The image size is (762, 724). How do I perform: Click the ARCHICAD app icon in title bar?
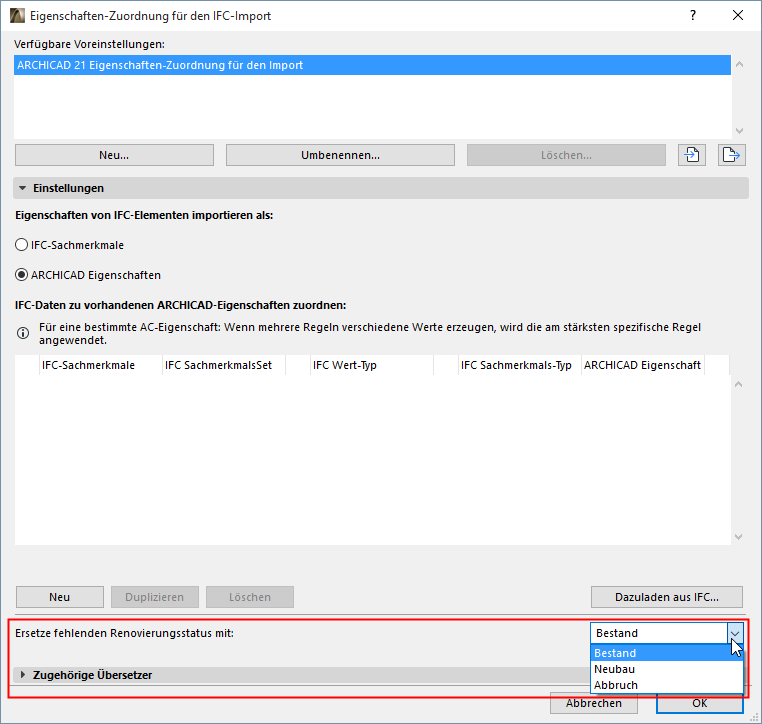click(17, 16)
